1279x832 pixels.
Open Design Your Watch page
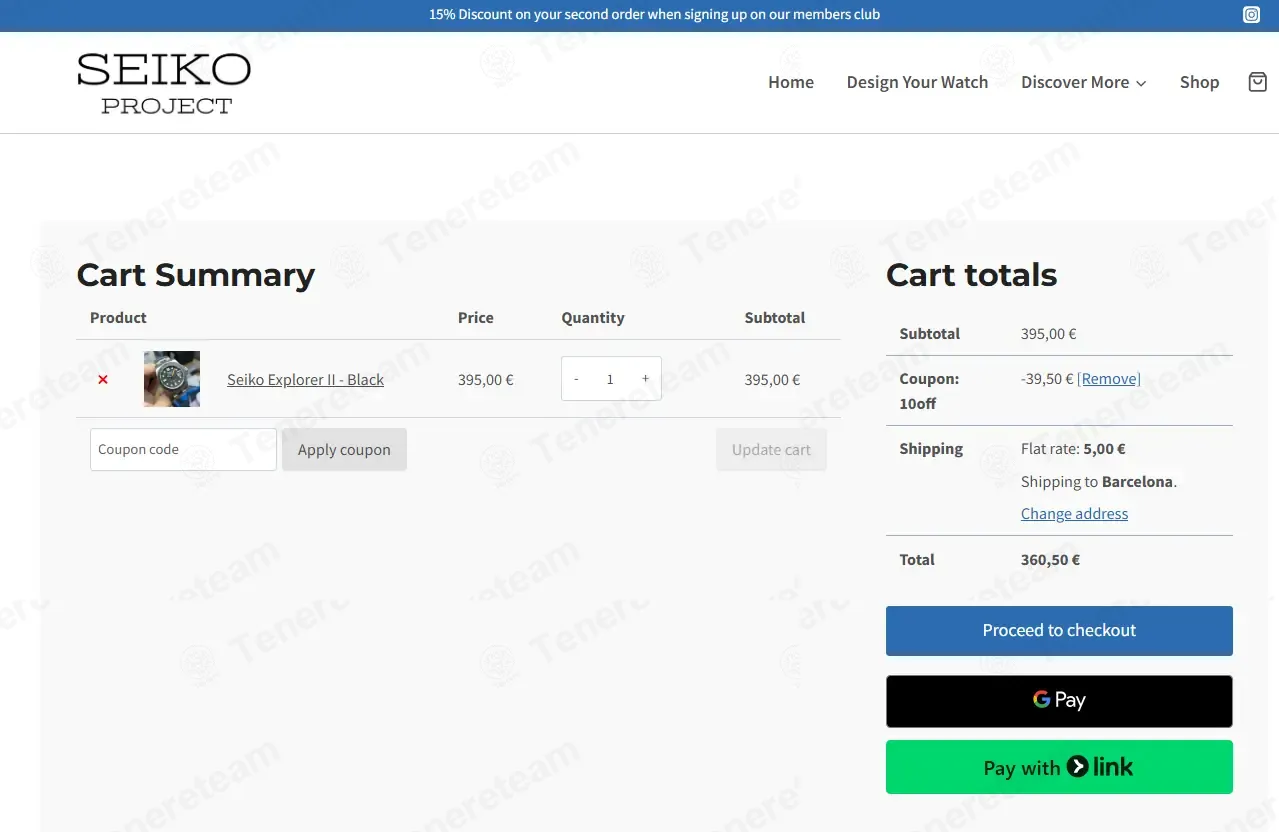917,82
